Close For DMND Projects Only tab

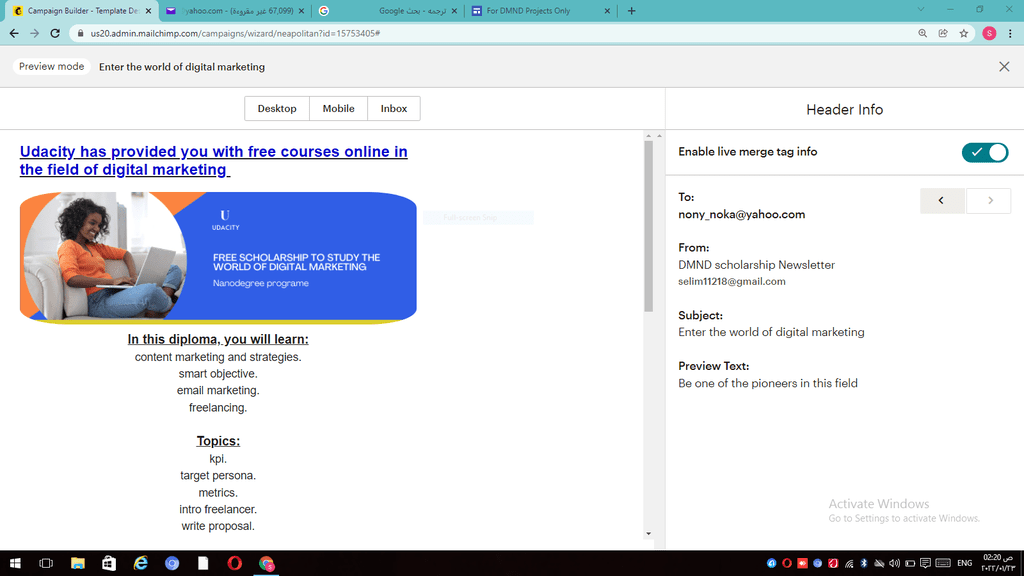[607, 11]
